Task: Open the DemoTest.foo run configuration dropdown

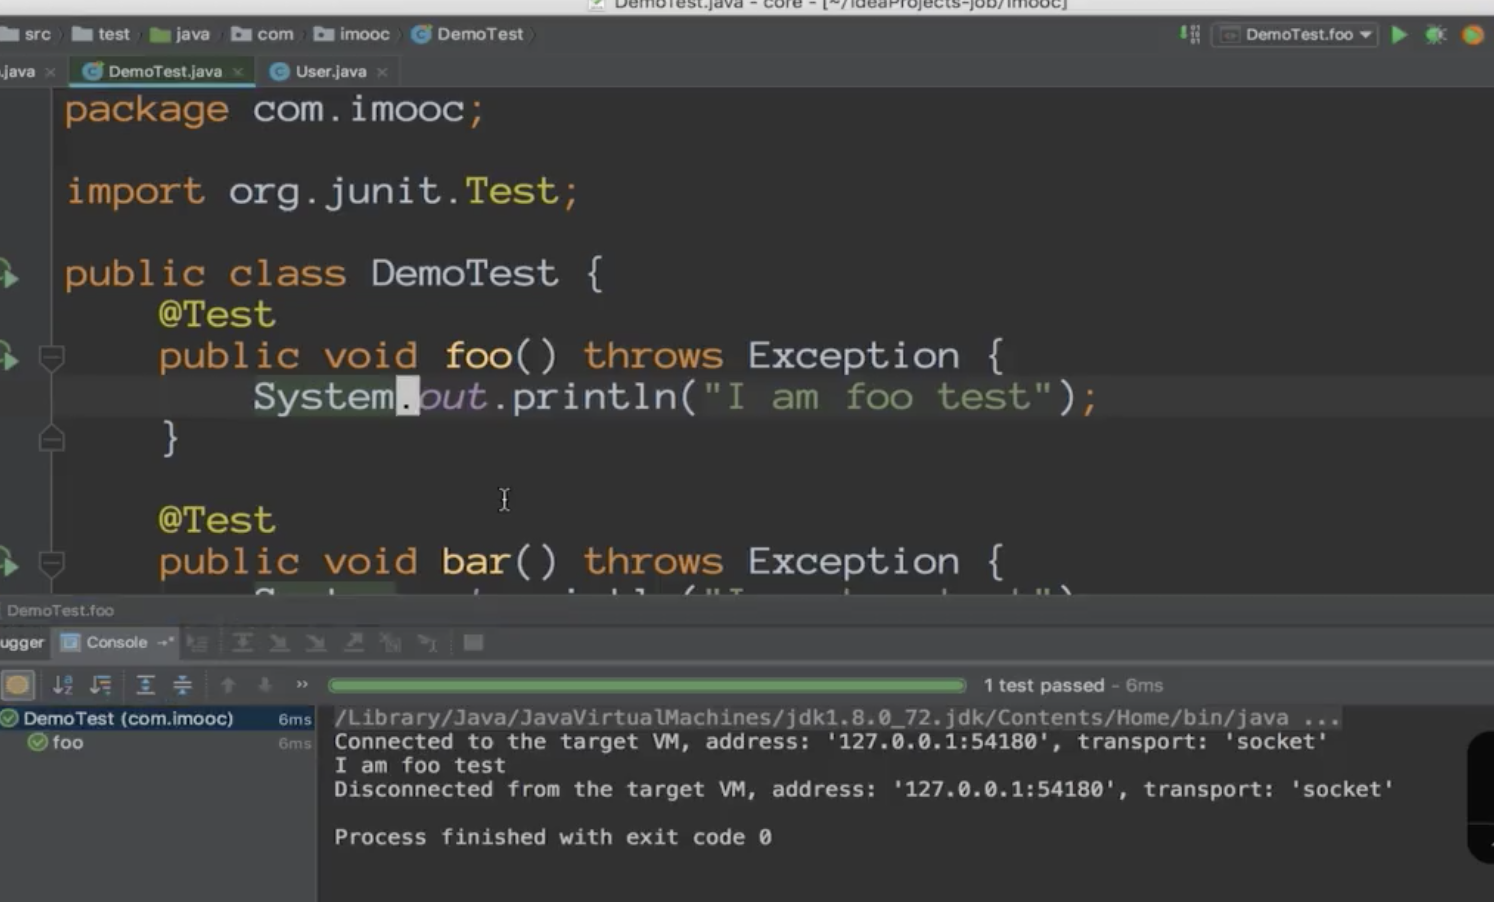Action: click(1296, 35)
